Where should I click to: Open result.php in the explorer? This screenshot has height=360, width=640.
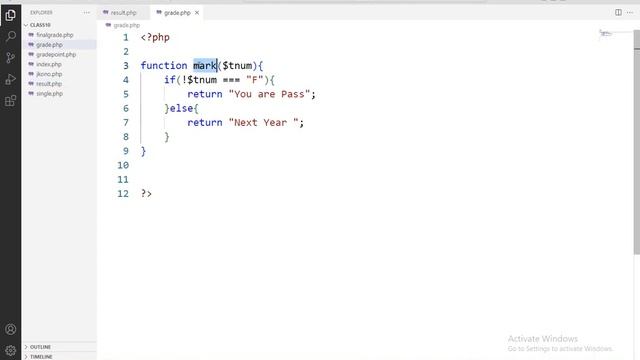(x=59, y=84)
